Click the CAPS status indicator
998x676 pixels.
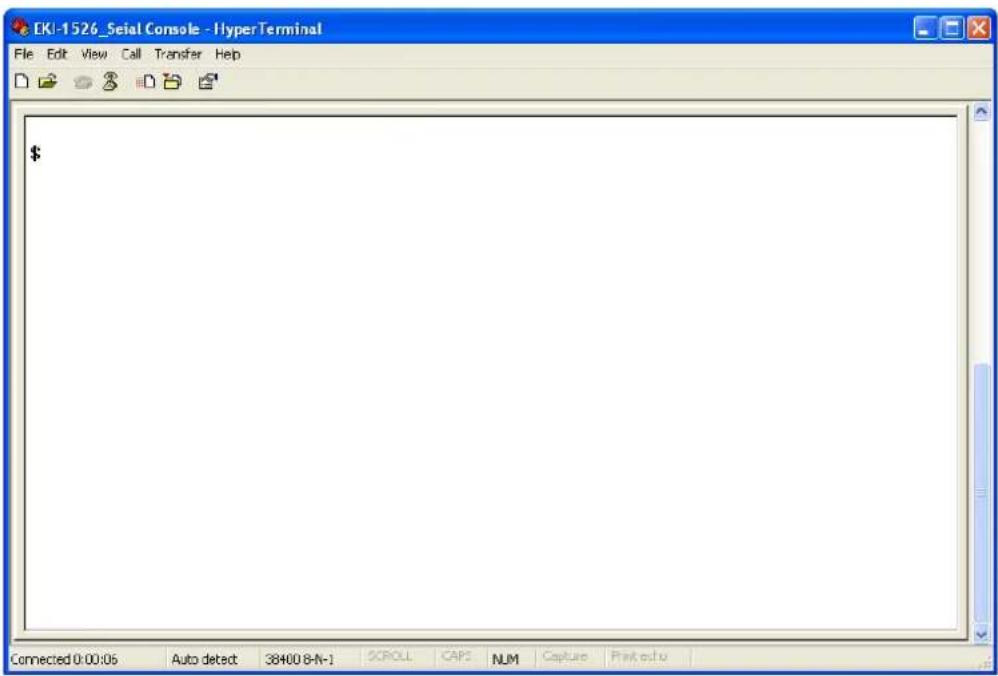click(454, 656)
